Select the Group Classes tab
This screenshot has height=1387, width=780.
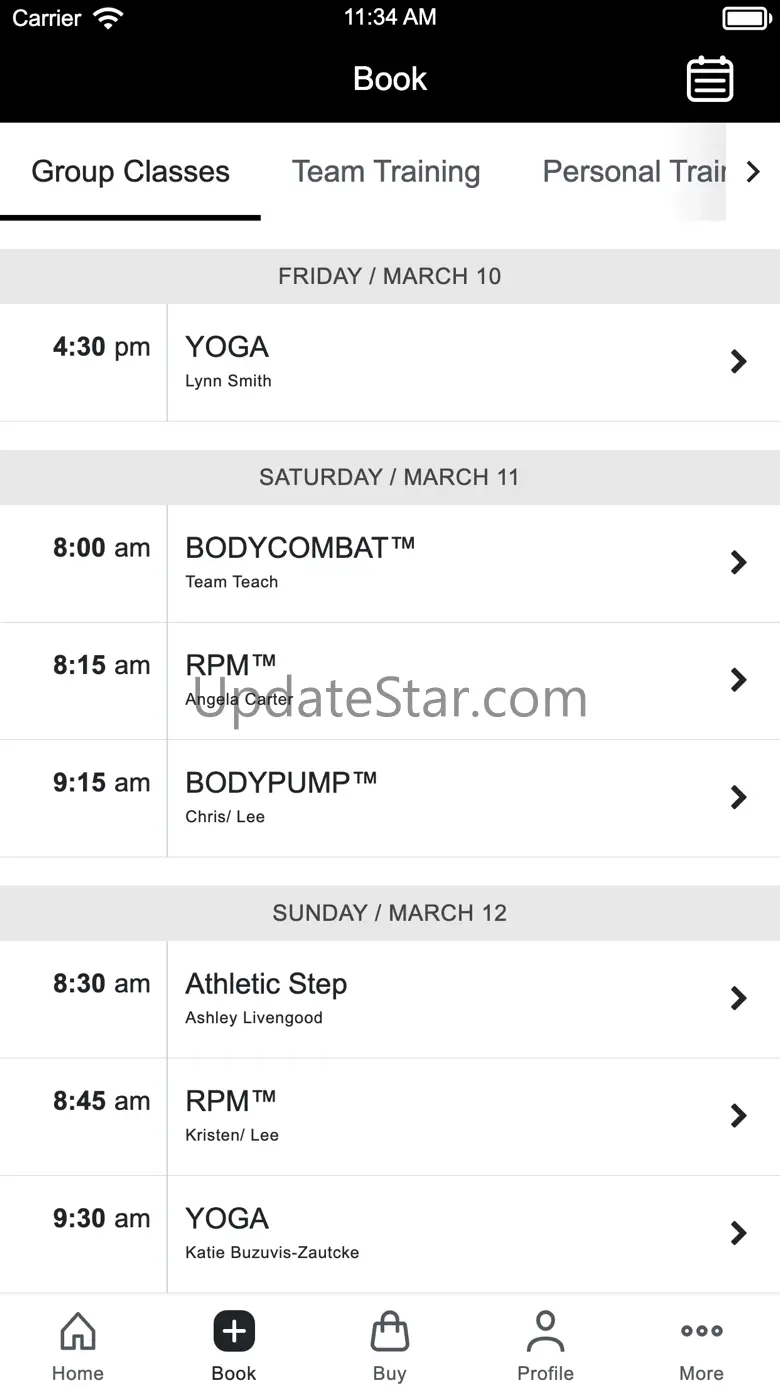tap(130, 172)
